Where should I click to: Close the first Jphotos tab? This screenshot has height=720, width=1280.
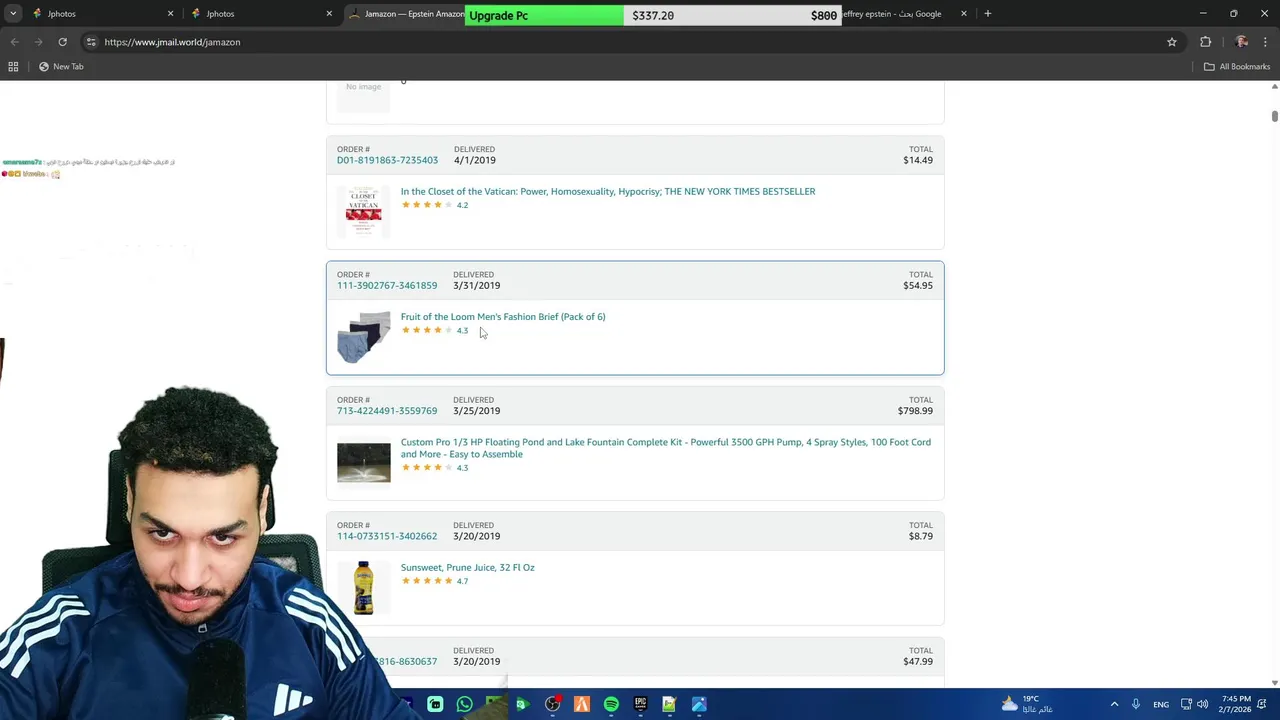(170, 14)
